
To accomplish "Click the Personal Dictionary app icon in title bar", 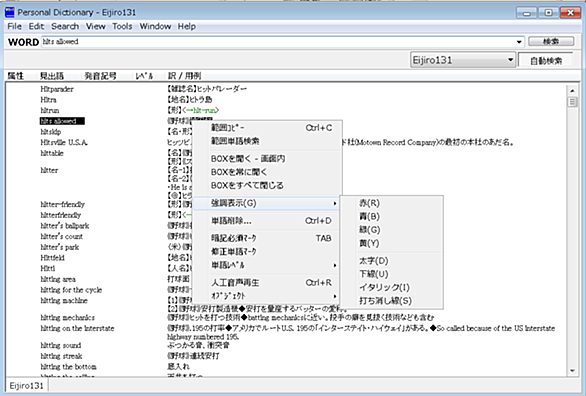I will [10, 12].
